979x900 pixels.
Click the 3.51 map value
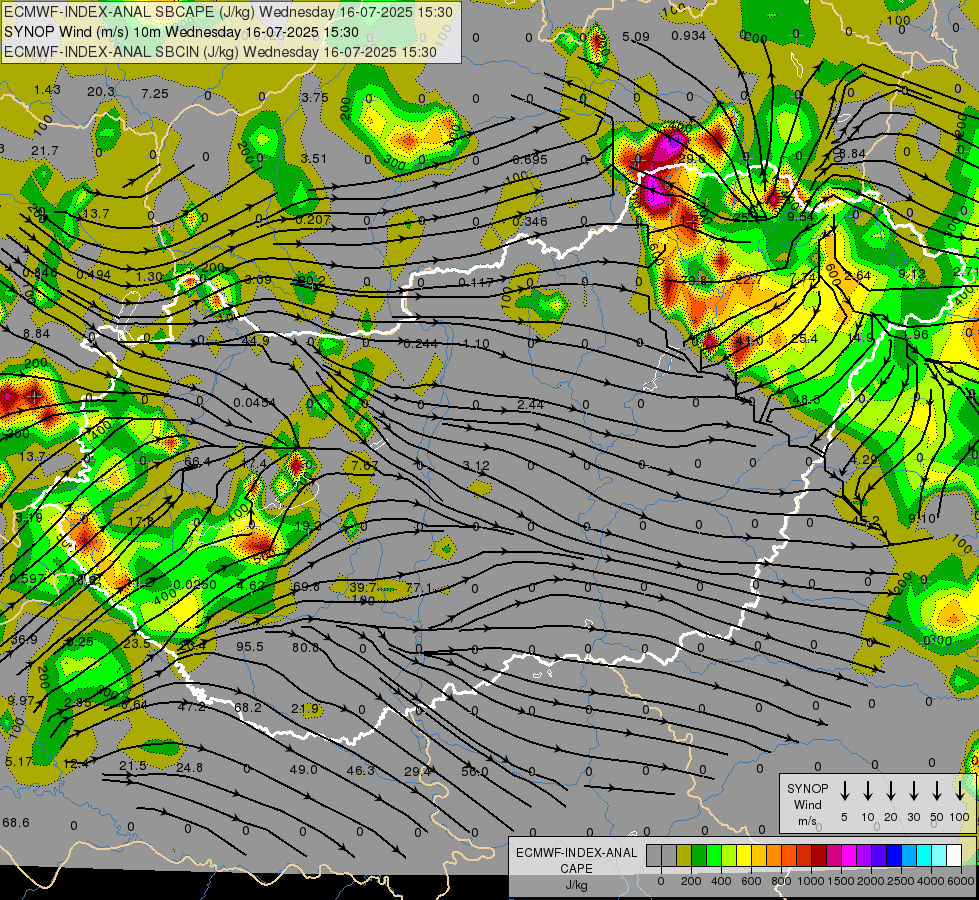coord(313,159)
